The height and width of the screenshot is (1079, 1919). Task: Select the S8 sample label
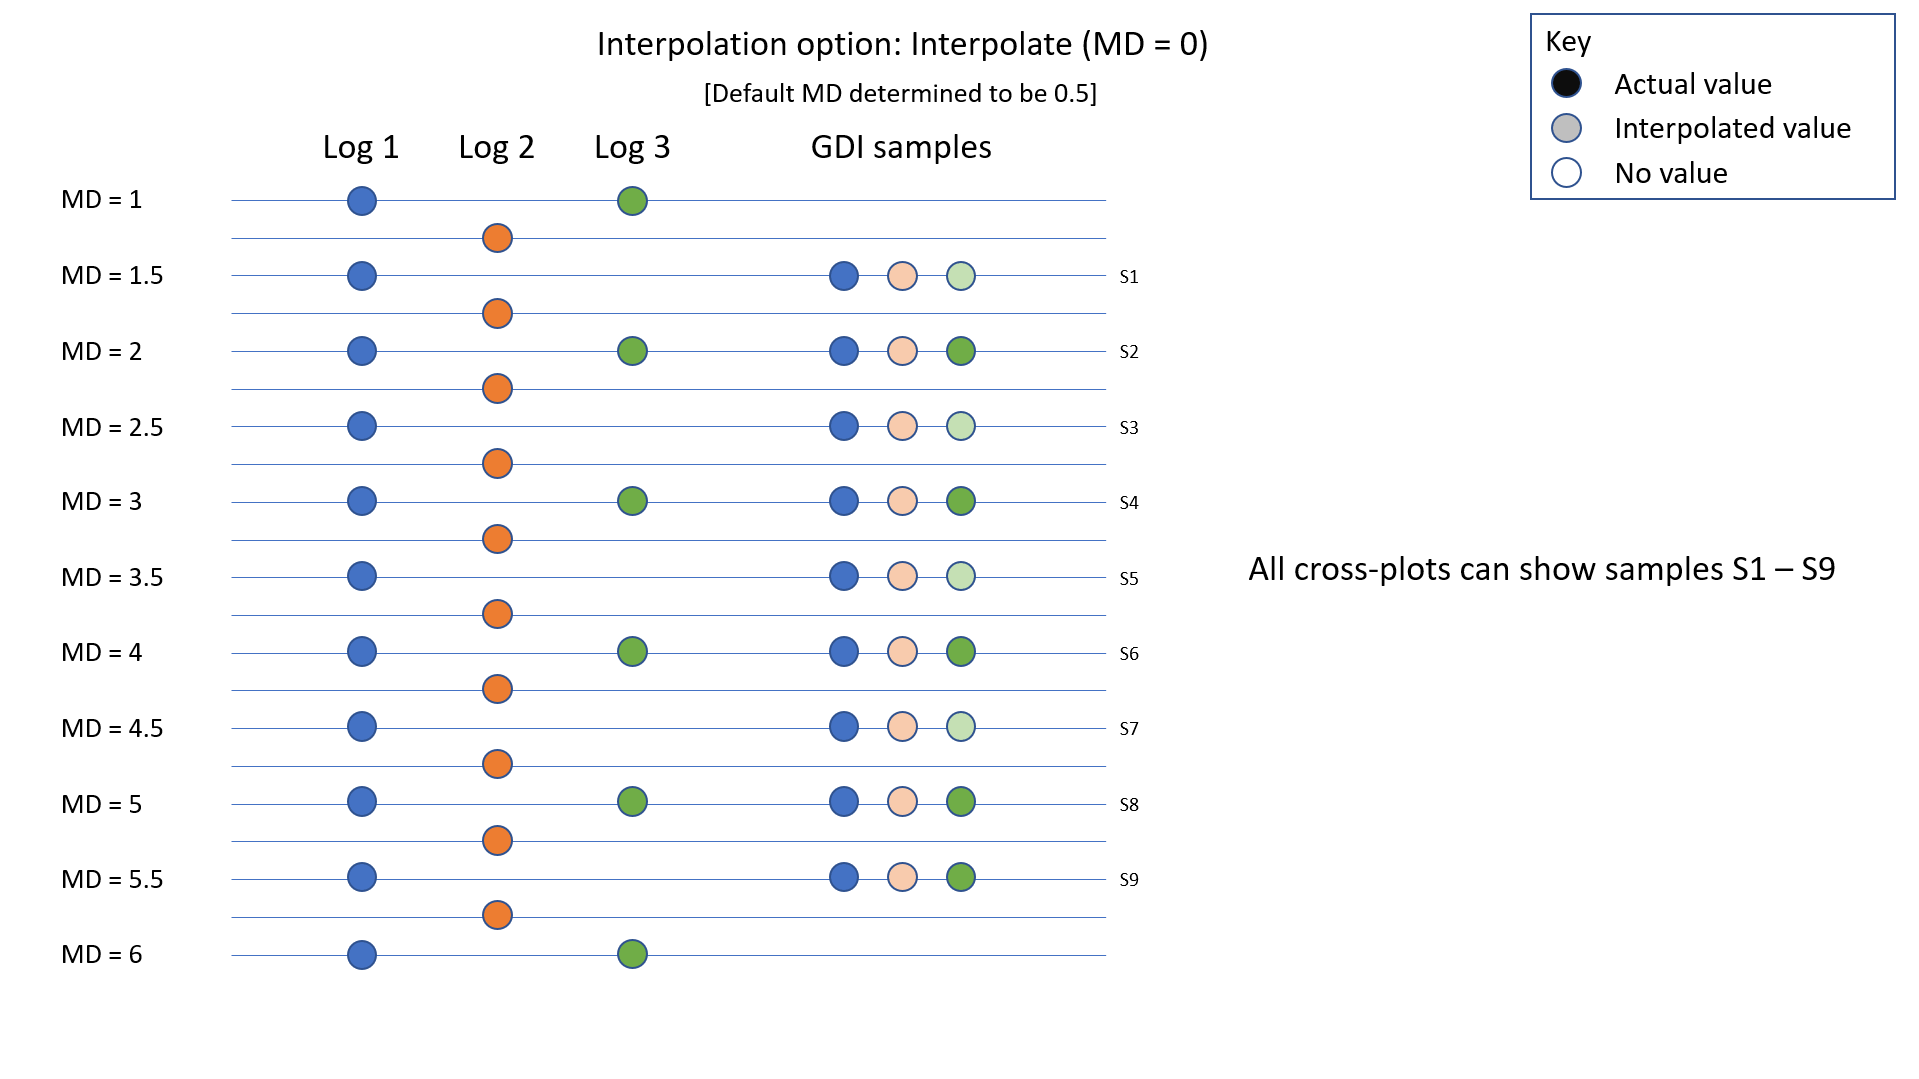[1129, 805]
